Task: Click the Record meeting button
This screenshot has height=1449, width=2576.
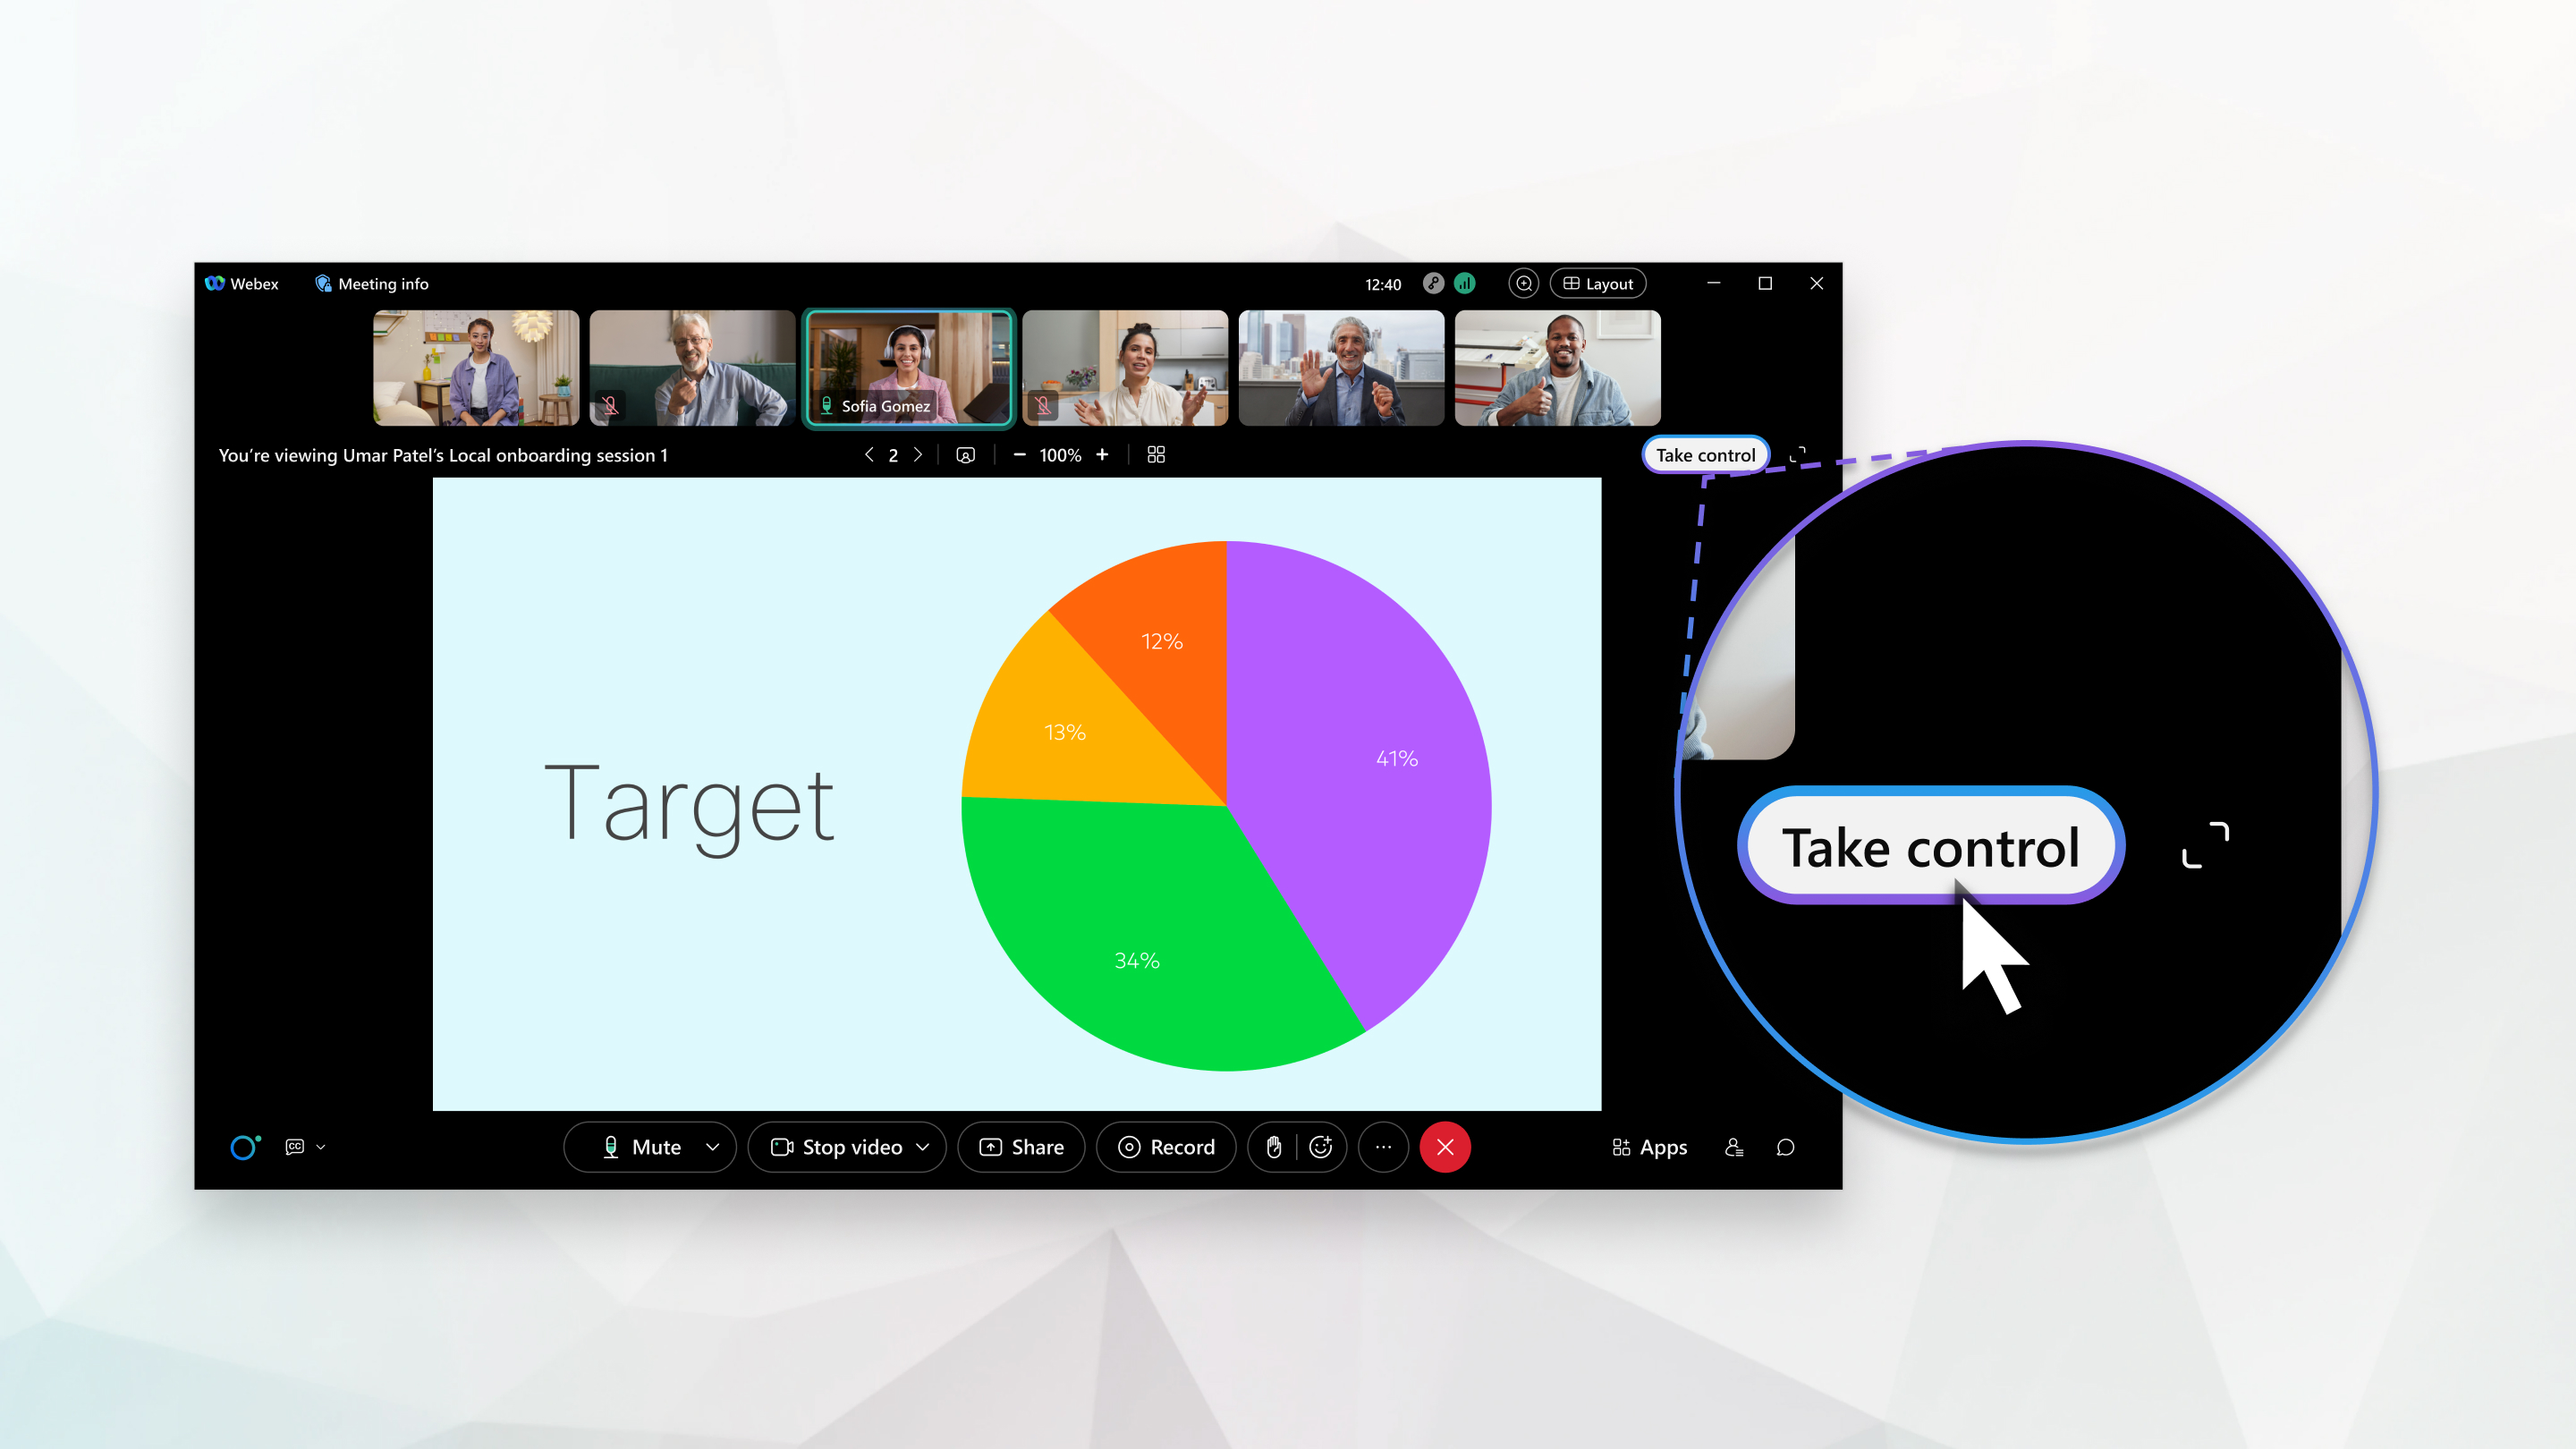Action: (1166, 1147)
